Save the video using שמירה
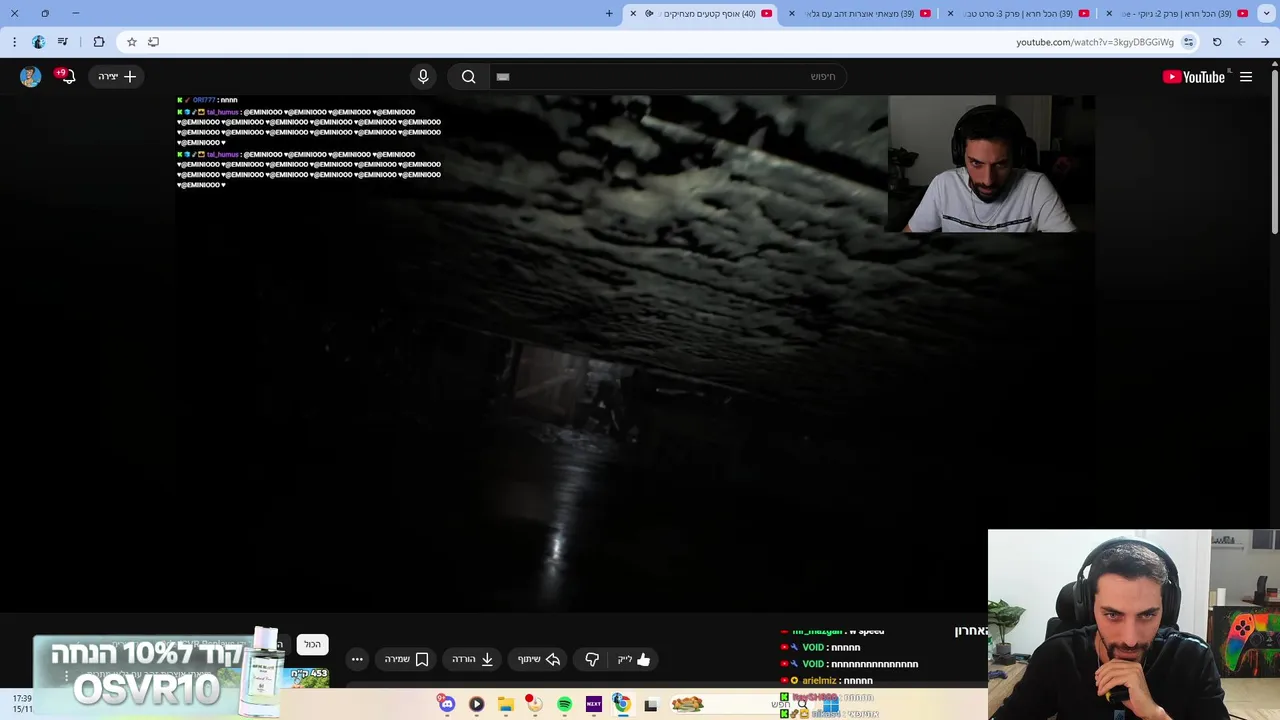Screen dimensions: 1280x720 coord(407,659)
